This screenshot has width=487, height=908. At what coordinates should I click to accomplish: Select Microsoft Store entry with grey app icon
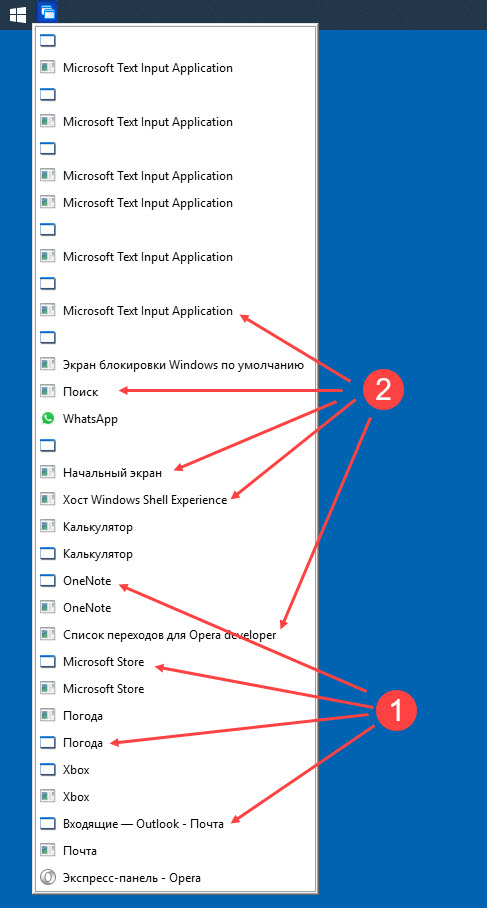click(x=175, y=689)
